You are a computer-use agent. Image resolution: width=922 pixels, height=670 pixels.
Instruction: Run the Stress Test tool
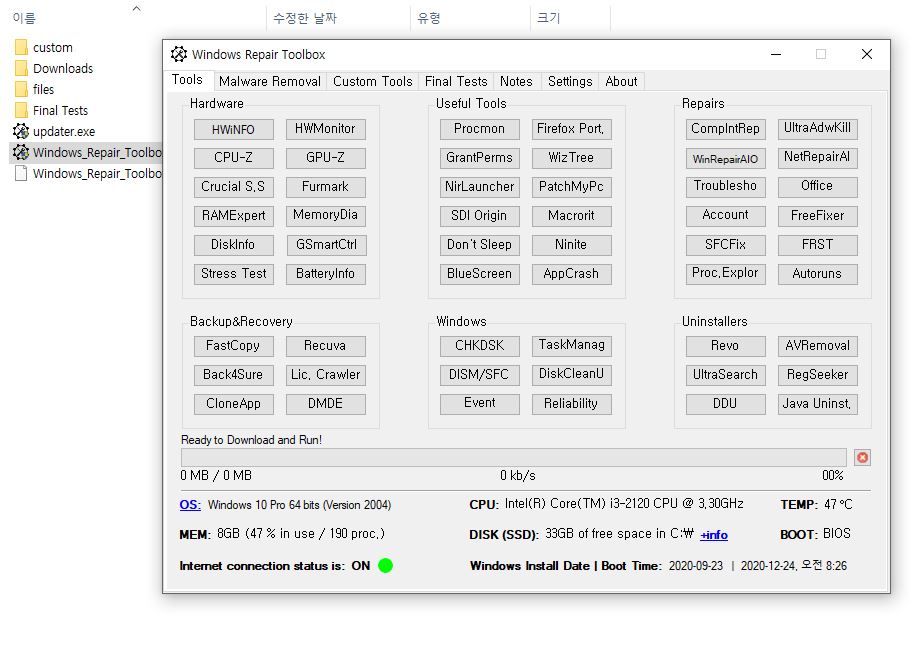pyautogui.click(x=233, y=274)
